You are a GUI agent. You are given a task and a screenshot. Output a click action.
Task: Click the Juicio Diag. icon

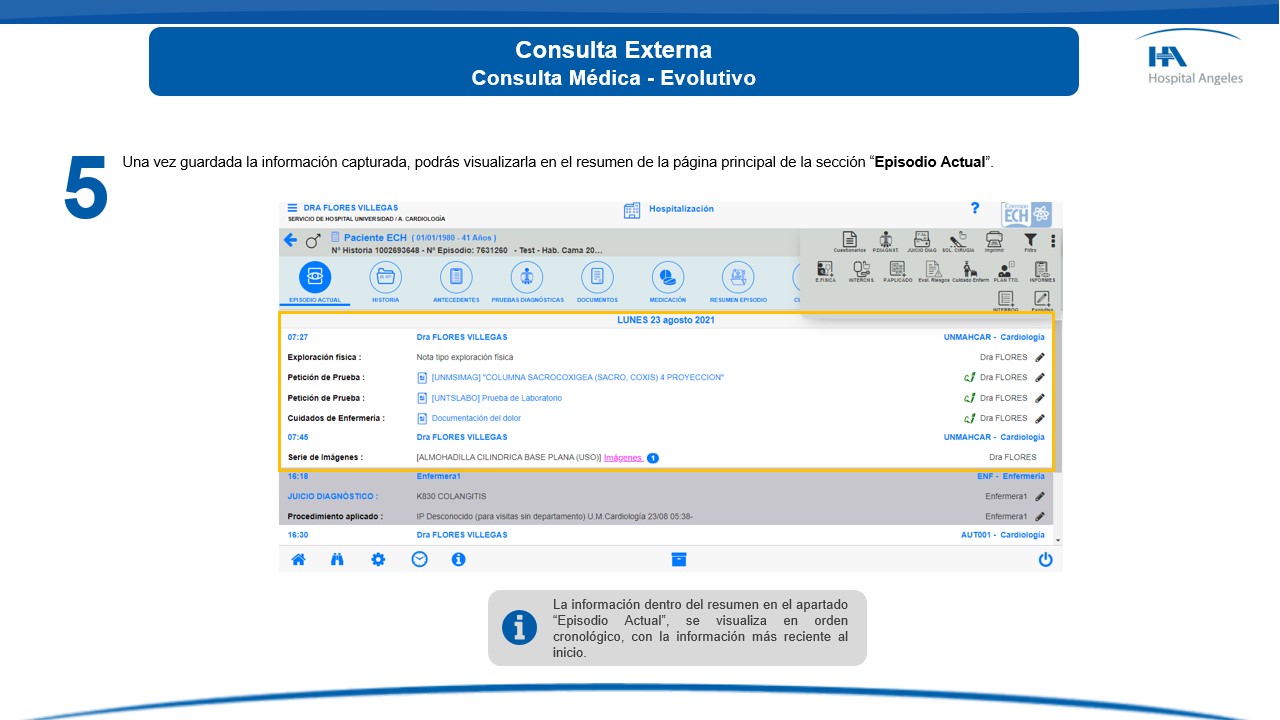(x=922, y=241)
